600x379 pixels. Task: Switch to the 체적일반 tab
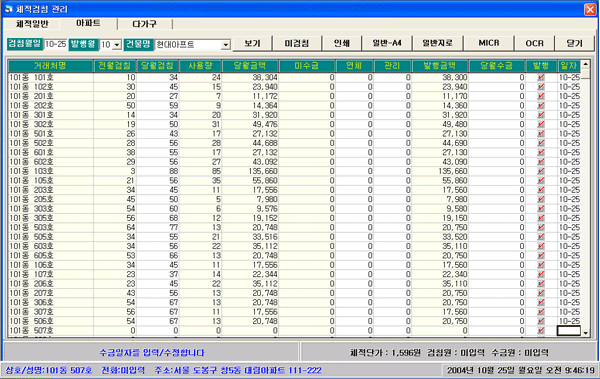(x=32, y=24)
